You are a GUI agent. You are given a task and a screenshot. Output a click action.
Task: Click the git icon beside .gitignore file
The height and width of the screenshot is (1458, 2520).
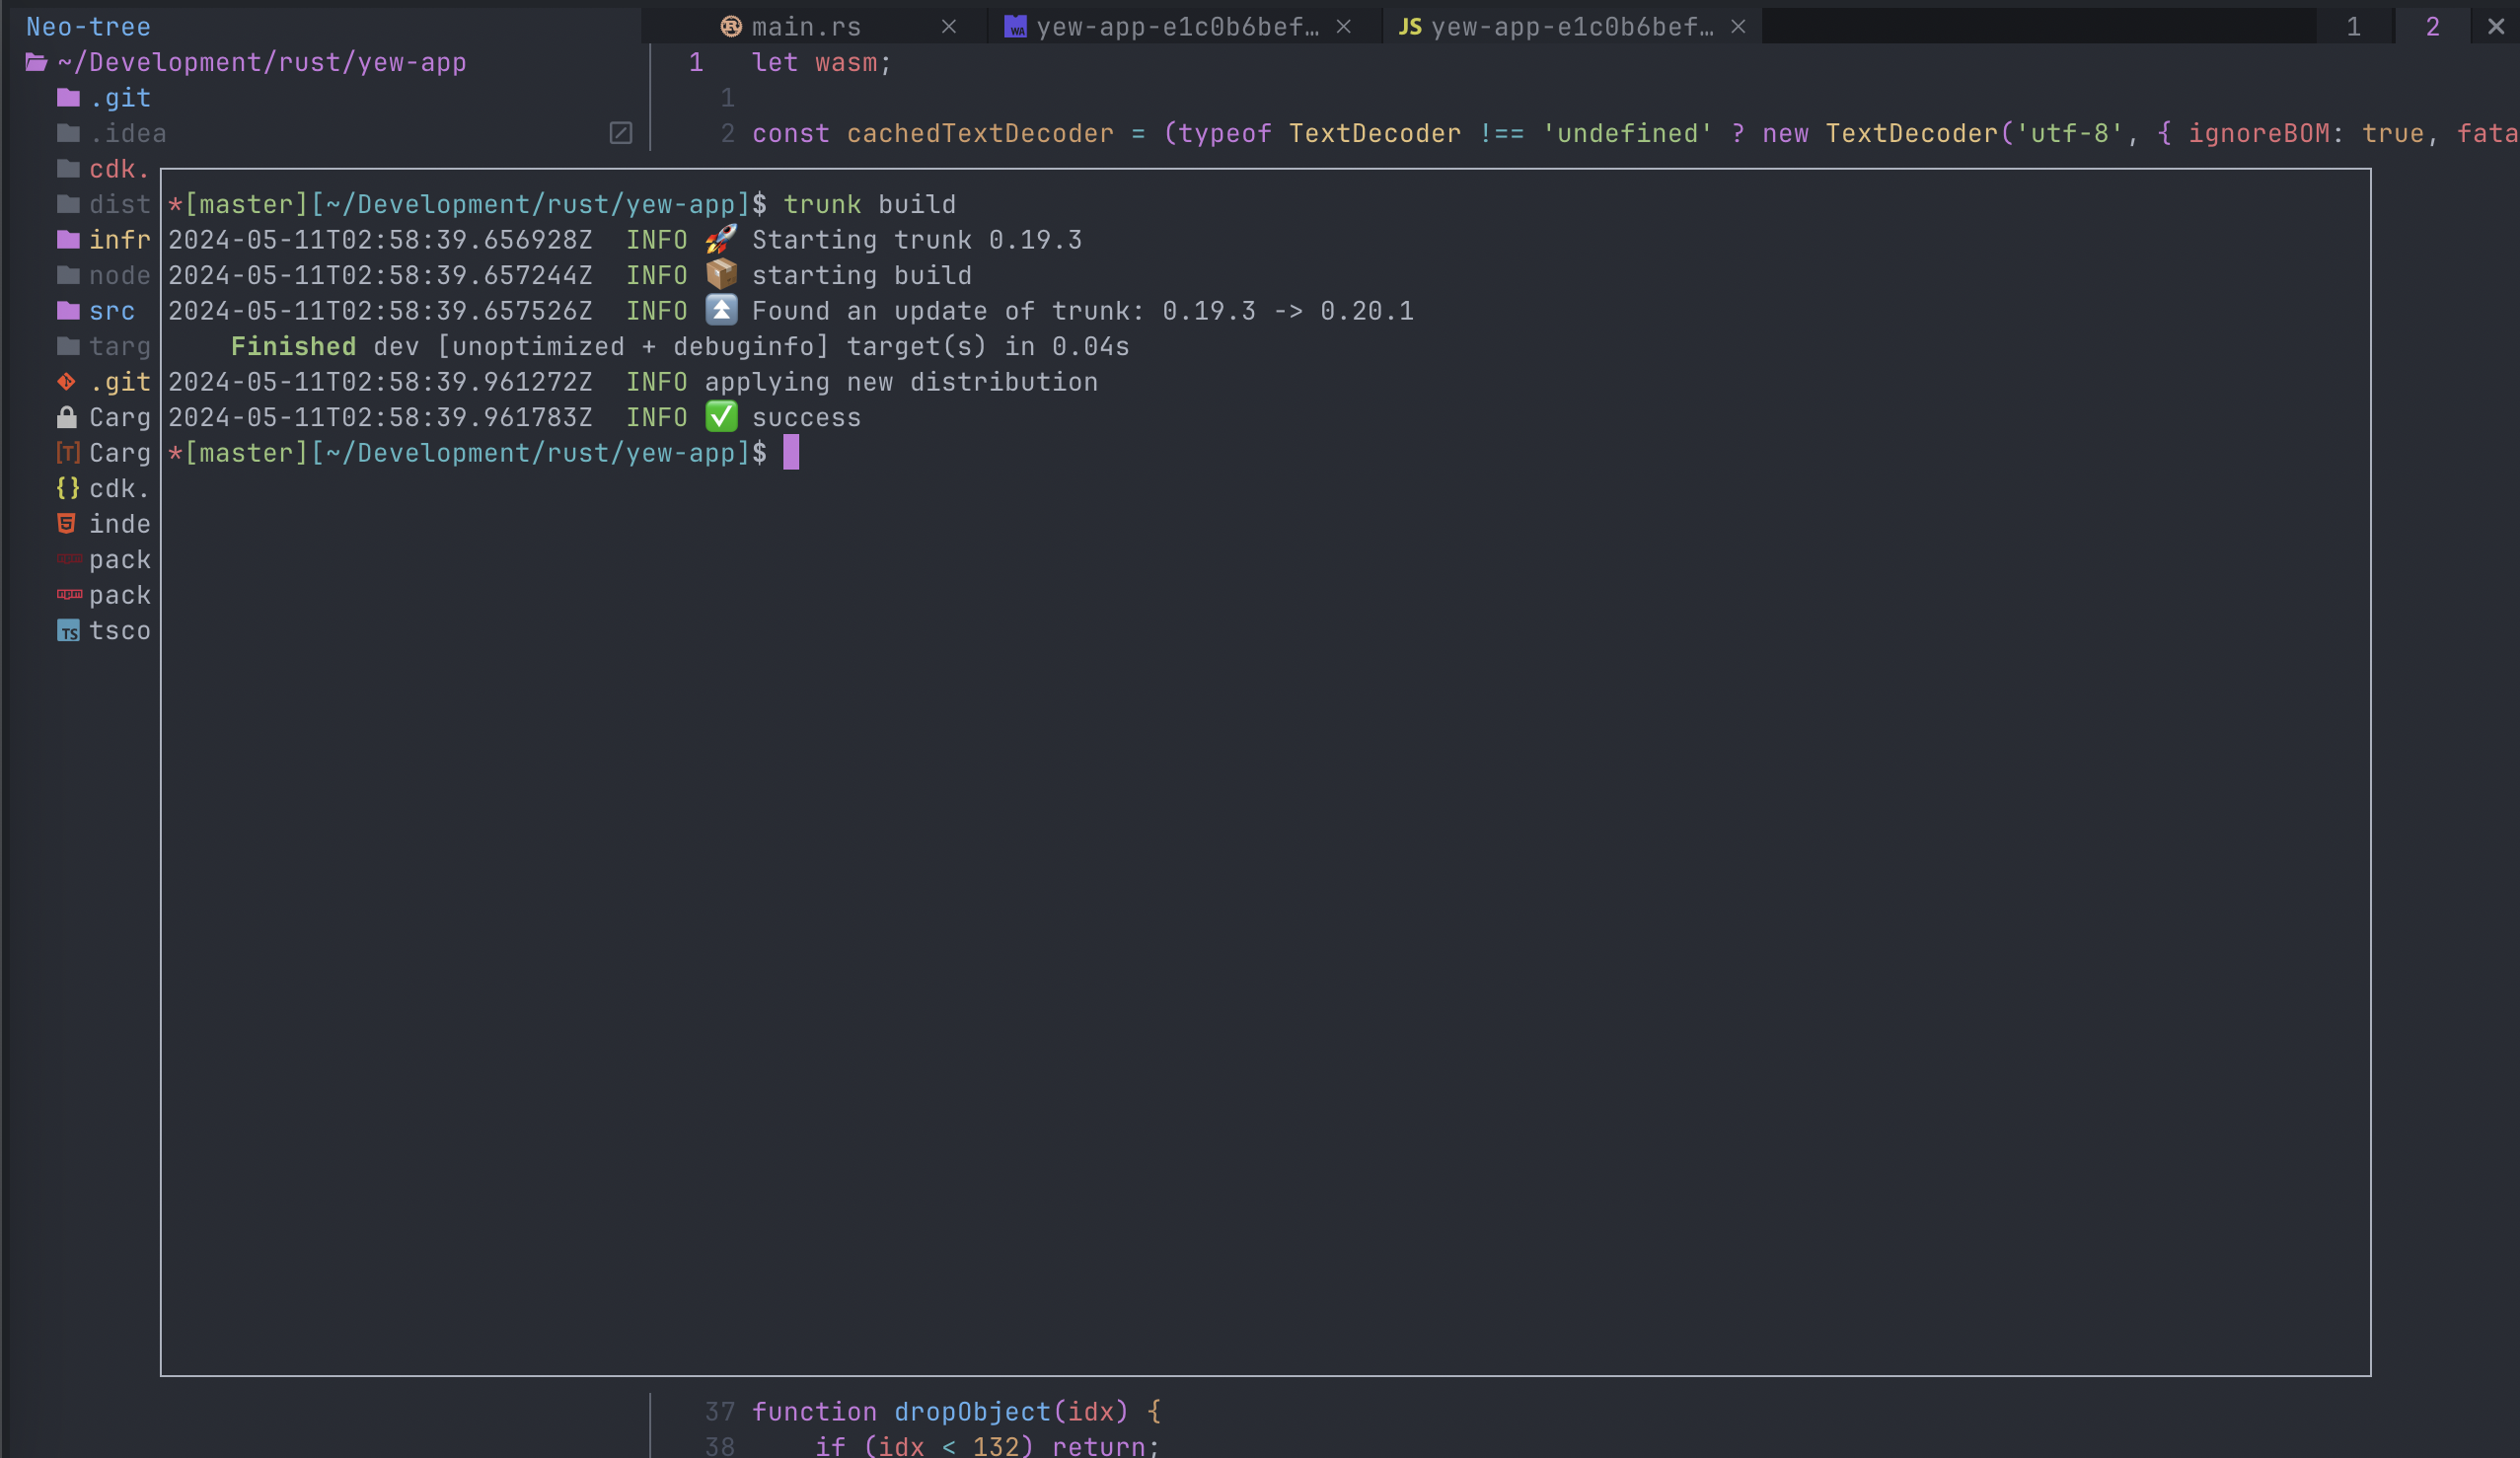tap(67, 382)
